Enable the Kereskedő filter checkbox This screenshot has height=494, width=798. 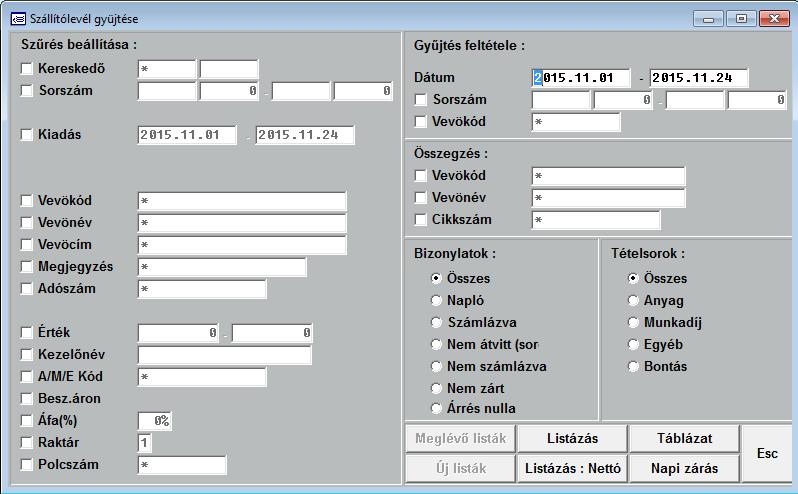(x=26, y=68)
